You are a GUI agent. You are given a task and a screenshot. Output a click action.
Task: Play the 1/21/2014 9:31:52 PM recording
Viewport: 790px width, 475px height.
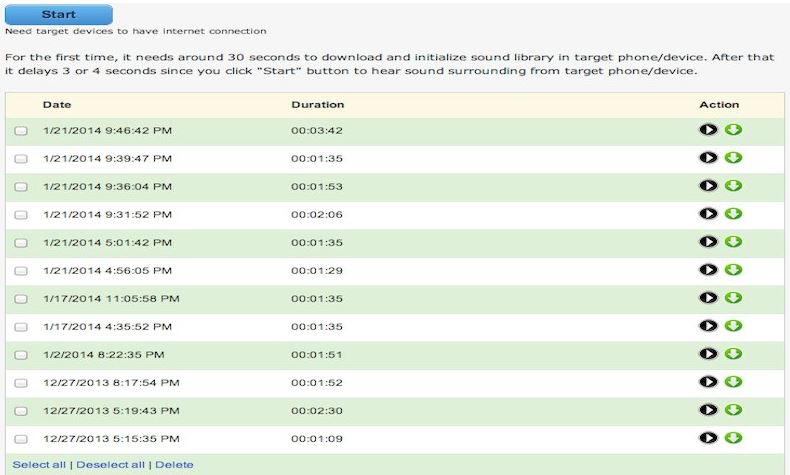coord(708,214)
